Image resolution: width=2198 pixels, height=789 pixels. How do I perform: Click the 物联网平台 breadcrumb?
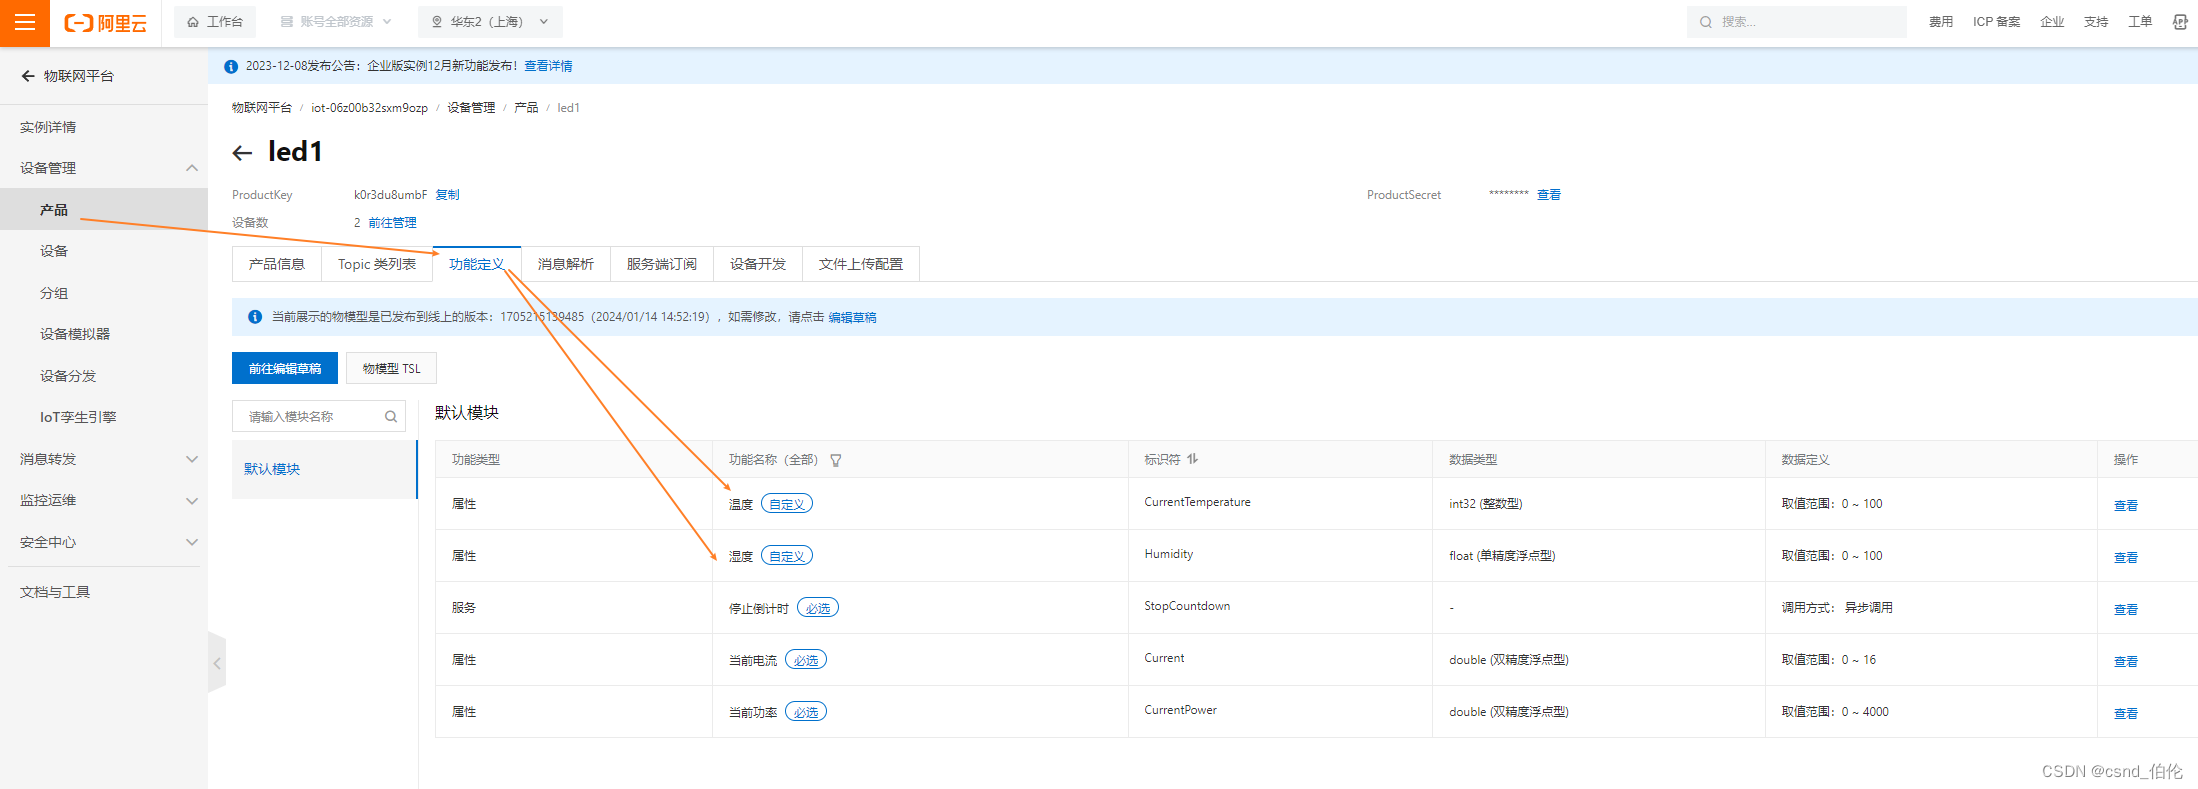pos(262,108)
